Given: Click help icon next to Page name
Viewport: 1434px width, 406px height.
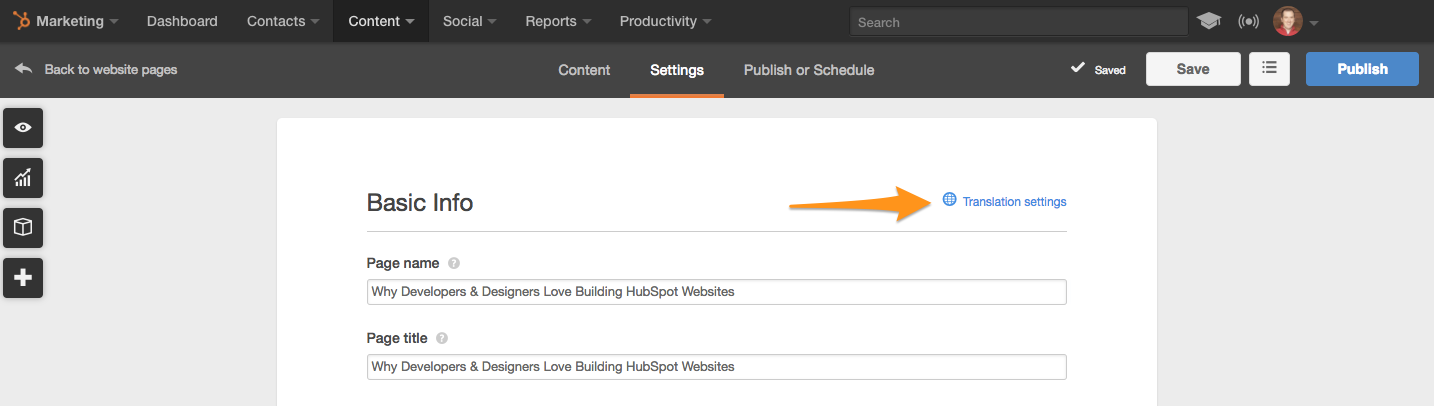Looking at the screenshot, I should [454, 263].
